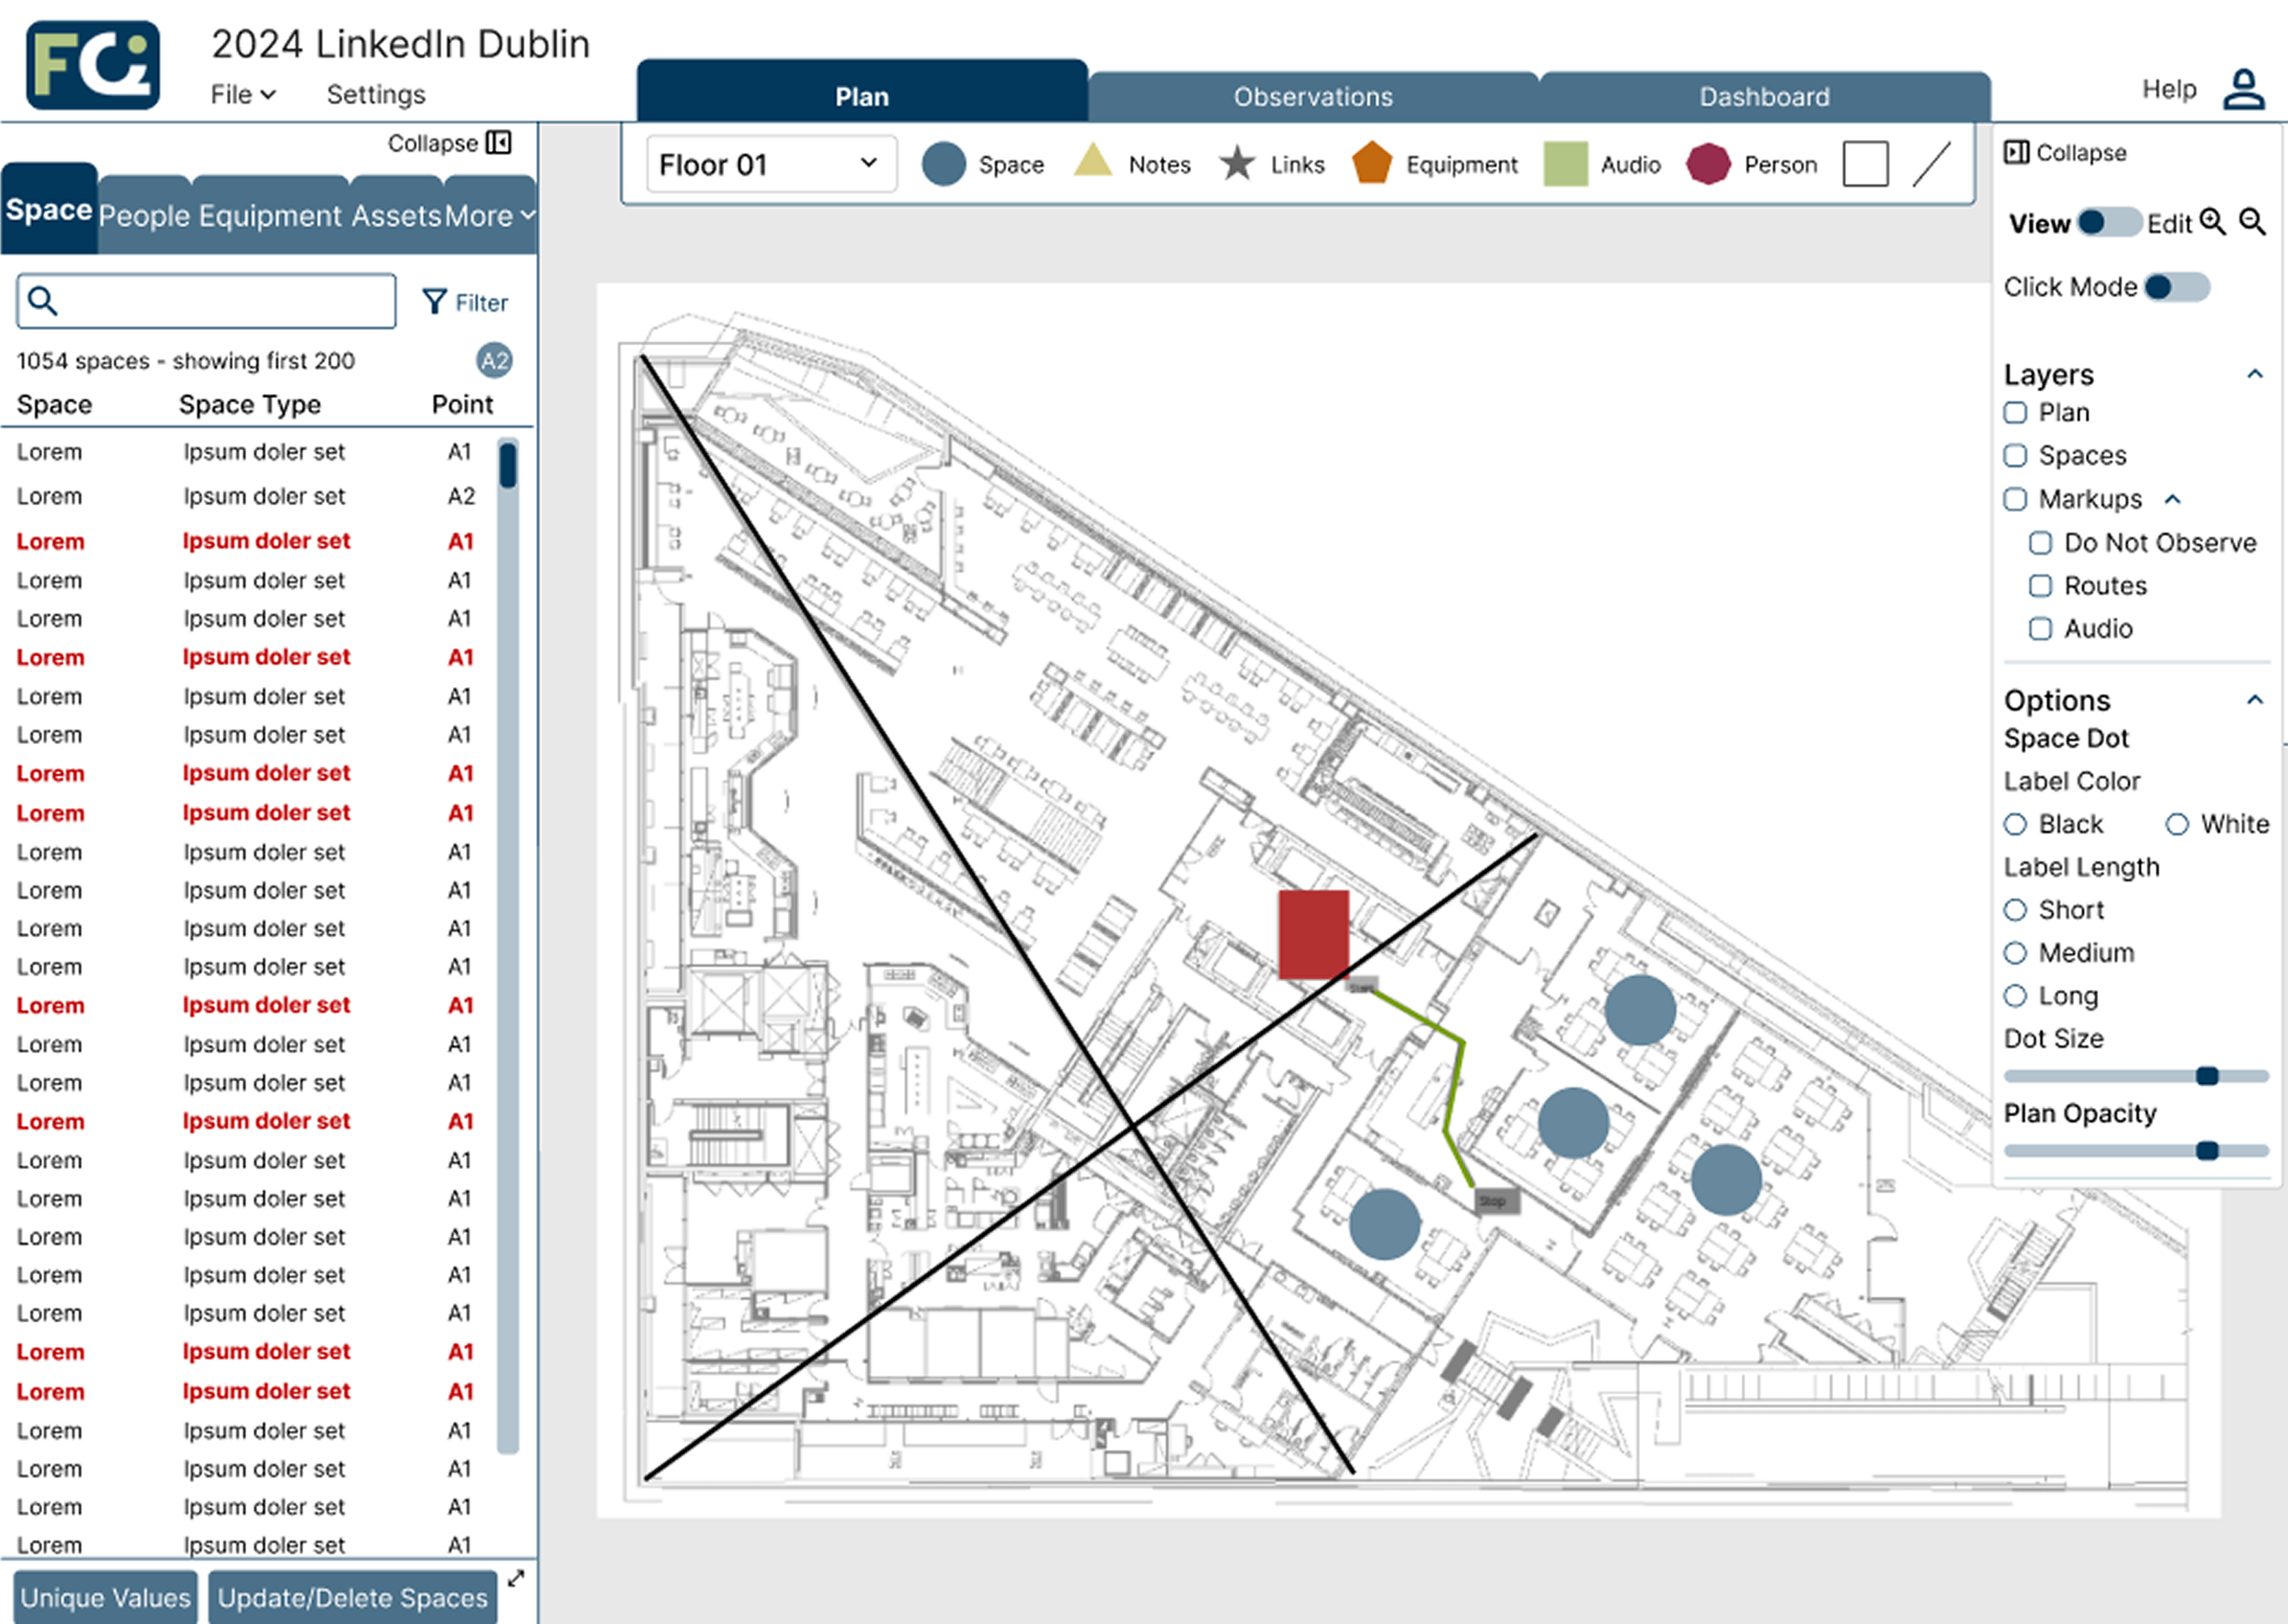Open the File menu dropdown
This screenshot has width=2288, height=1624.
(243, 94)
